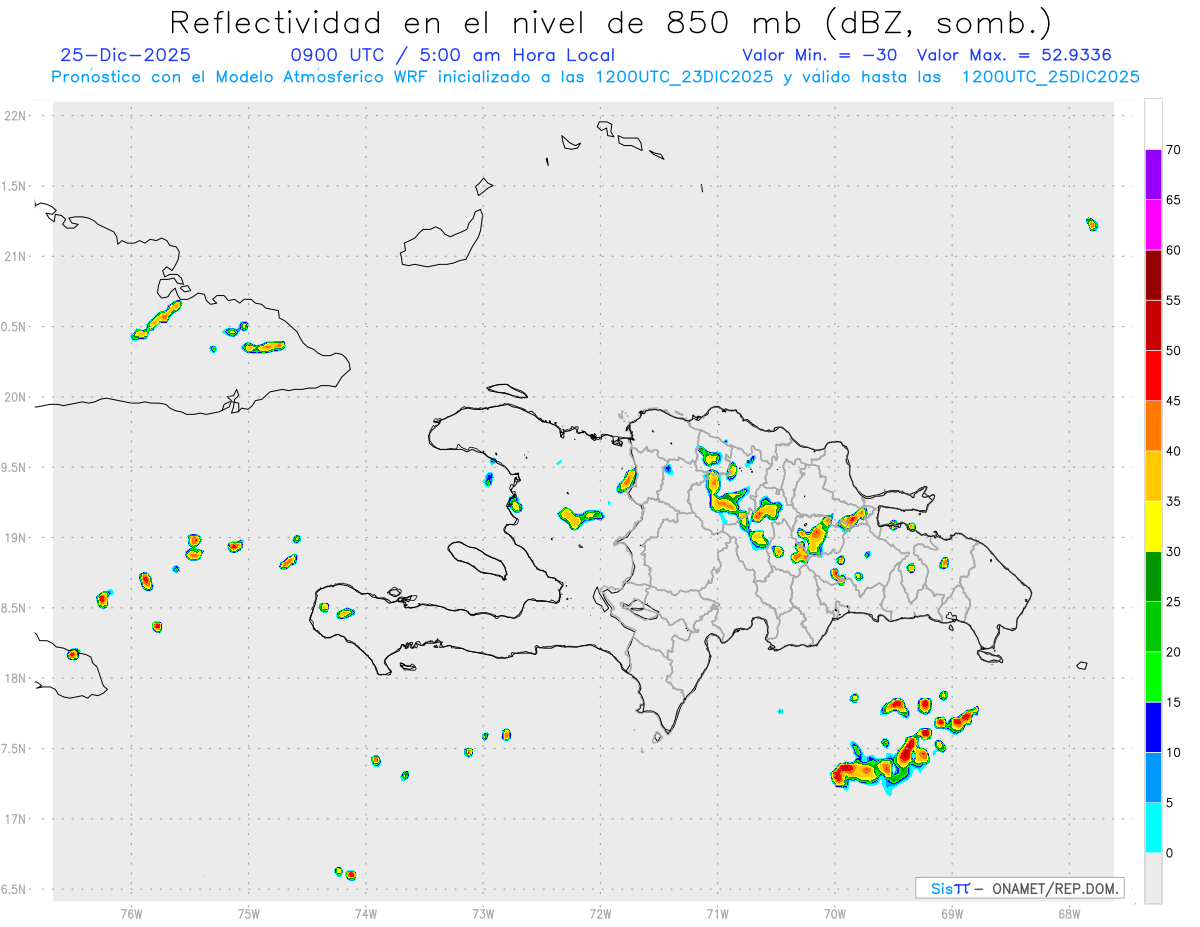Click the '70W' longitude label

pos(835,913)
